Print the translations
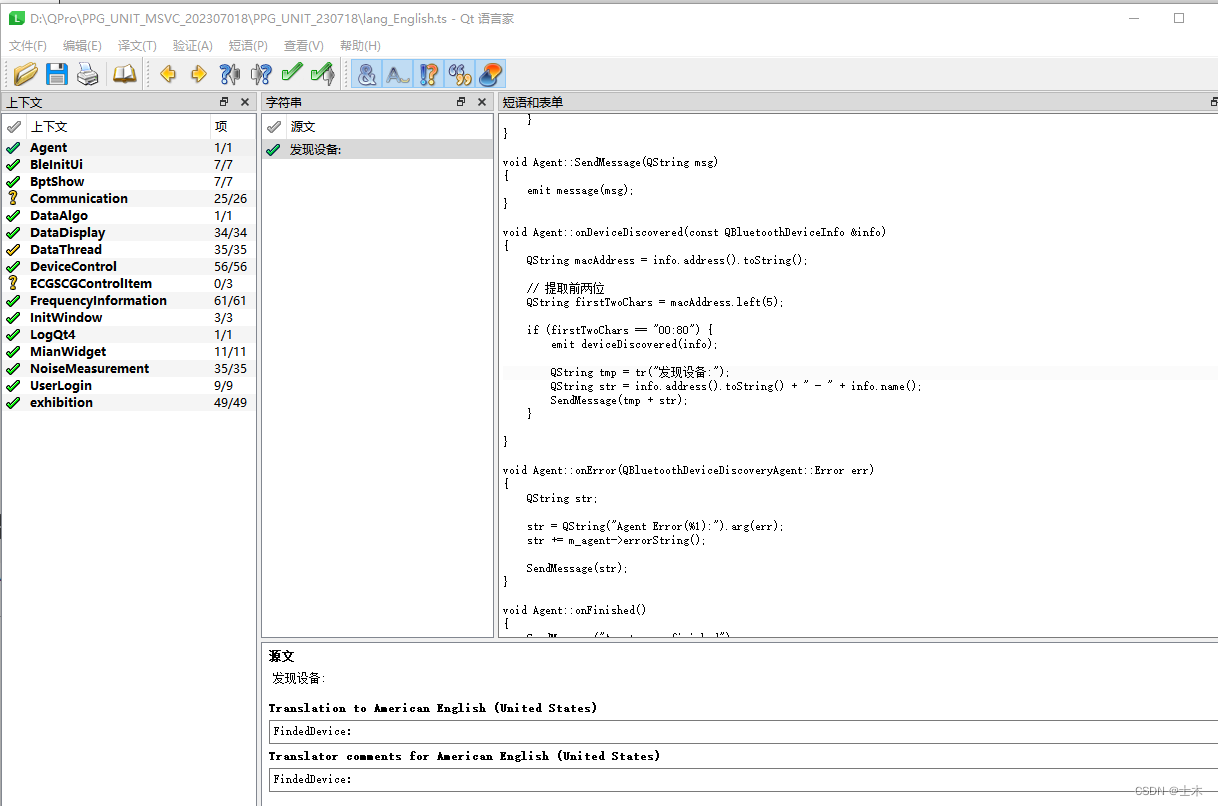 click(x=88, y=73)
